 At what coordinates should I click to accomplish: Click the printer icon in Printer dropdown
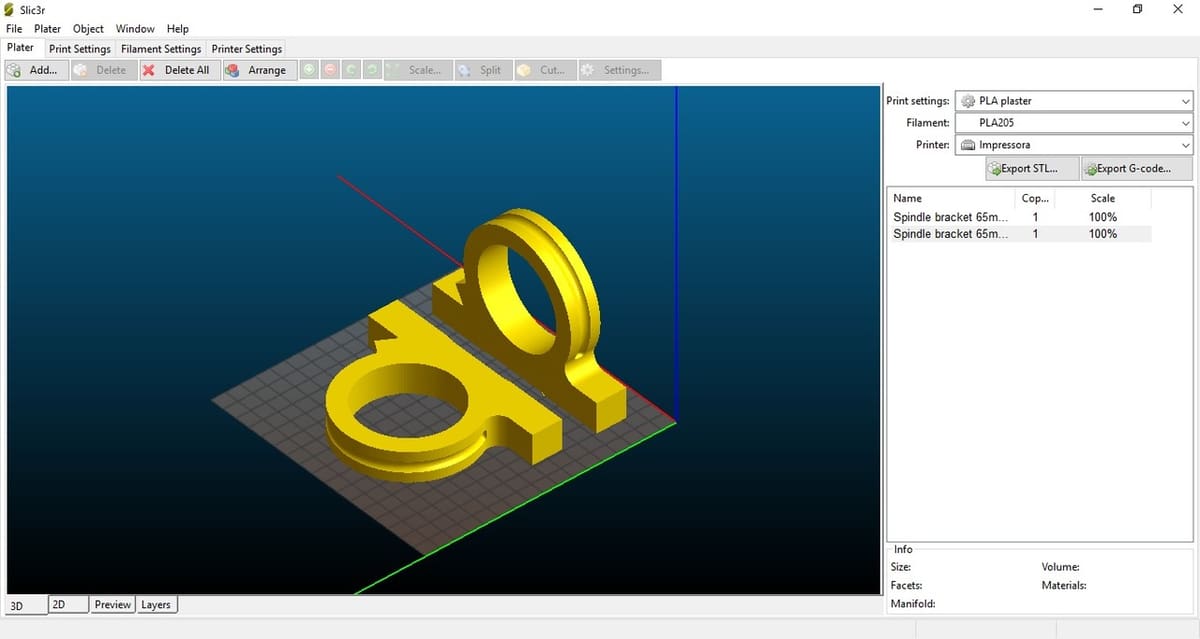(968, 145)
